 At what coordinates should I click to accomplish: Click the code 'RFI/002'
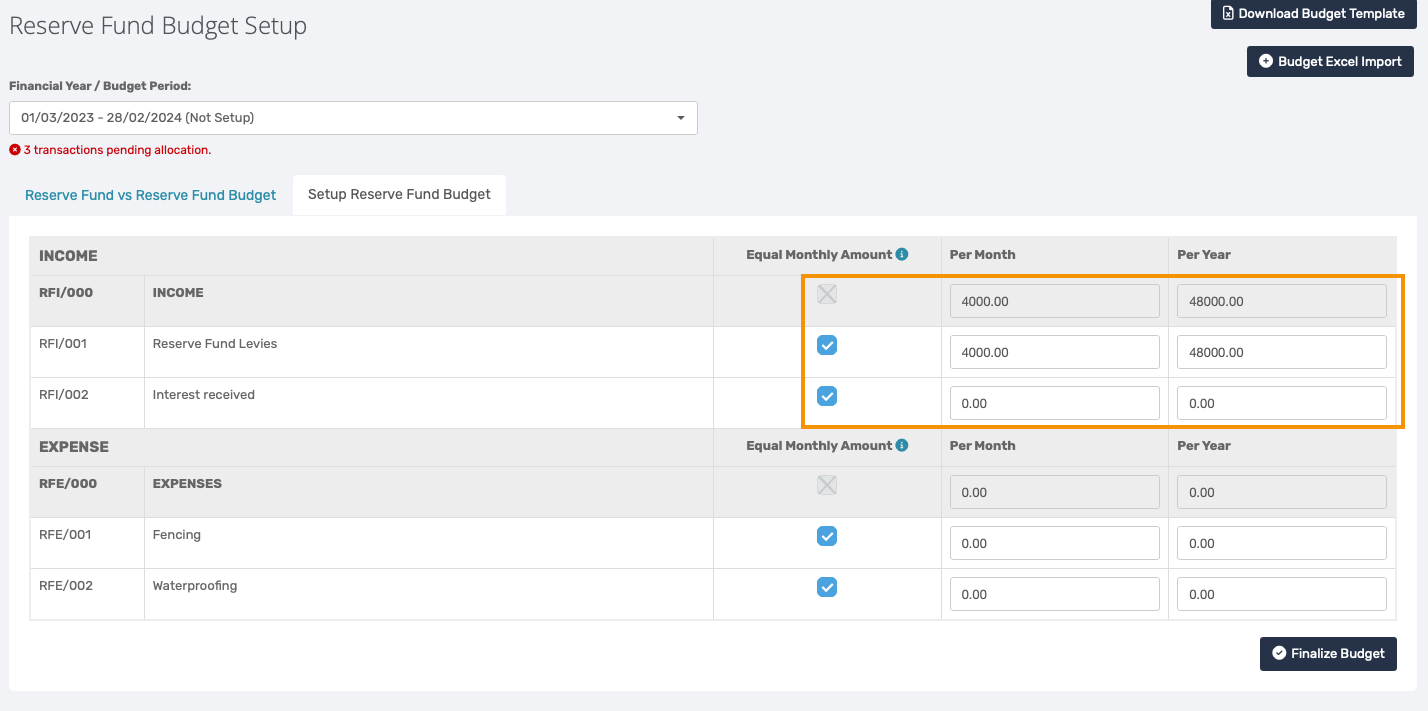[64, 395]
